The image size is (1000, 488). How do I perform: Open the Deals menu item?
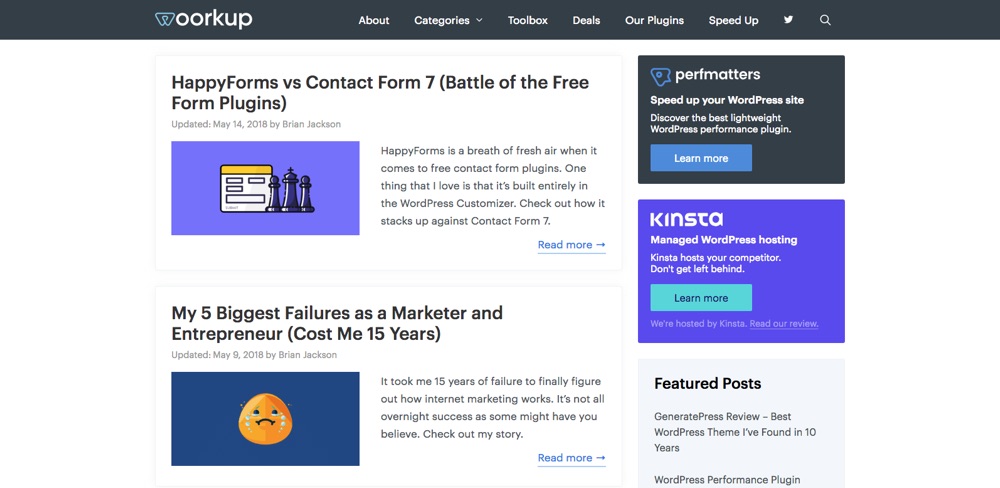pos(586,20)
